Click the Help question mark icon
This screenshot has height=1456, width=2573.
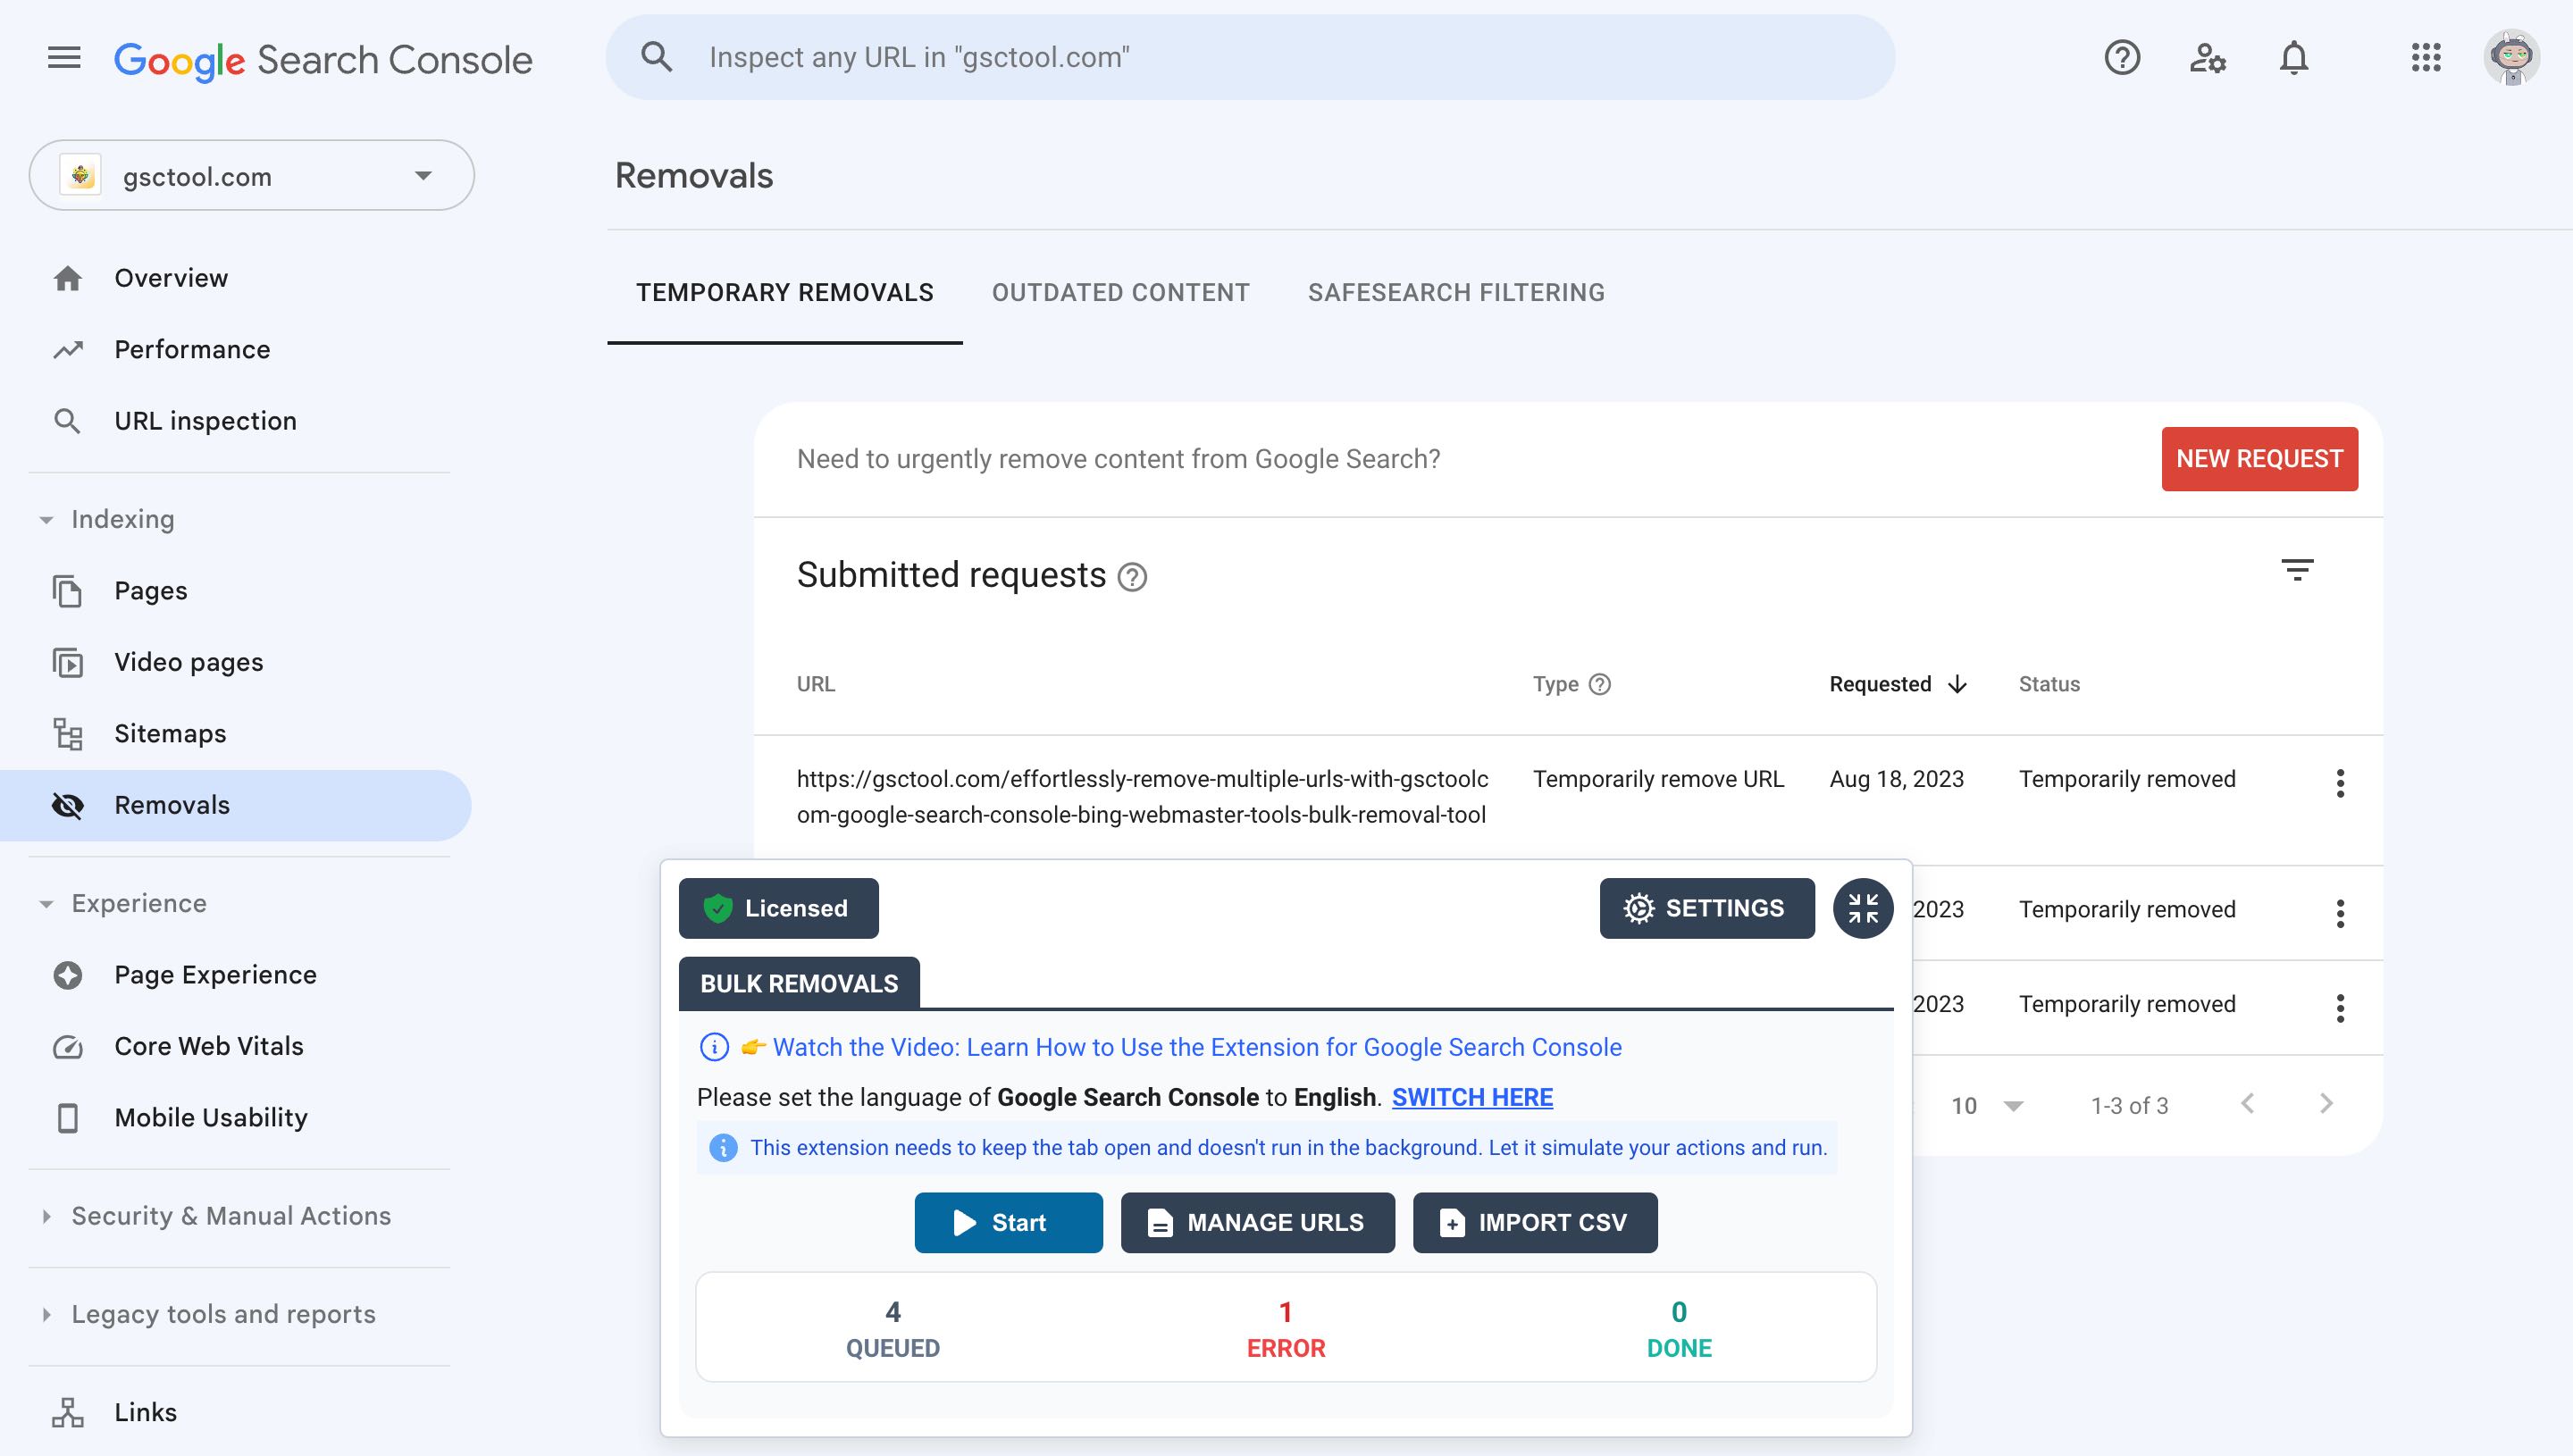tap(2121, 58)
